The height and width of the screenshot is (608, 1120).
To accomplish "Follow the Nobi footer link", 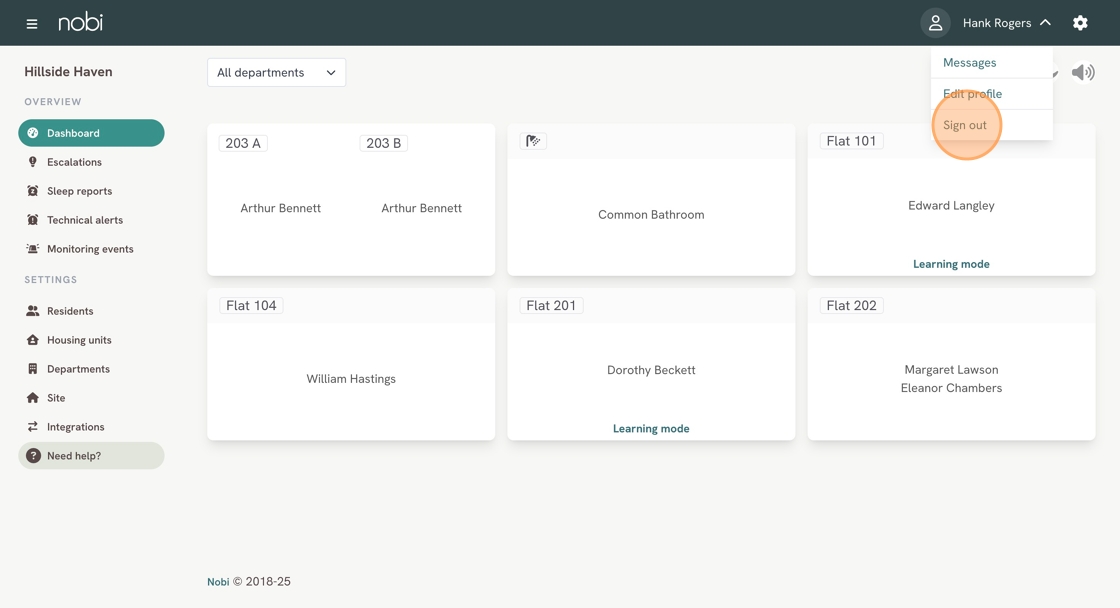I will point(218,582).
